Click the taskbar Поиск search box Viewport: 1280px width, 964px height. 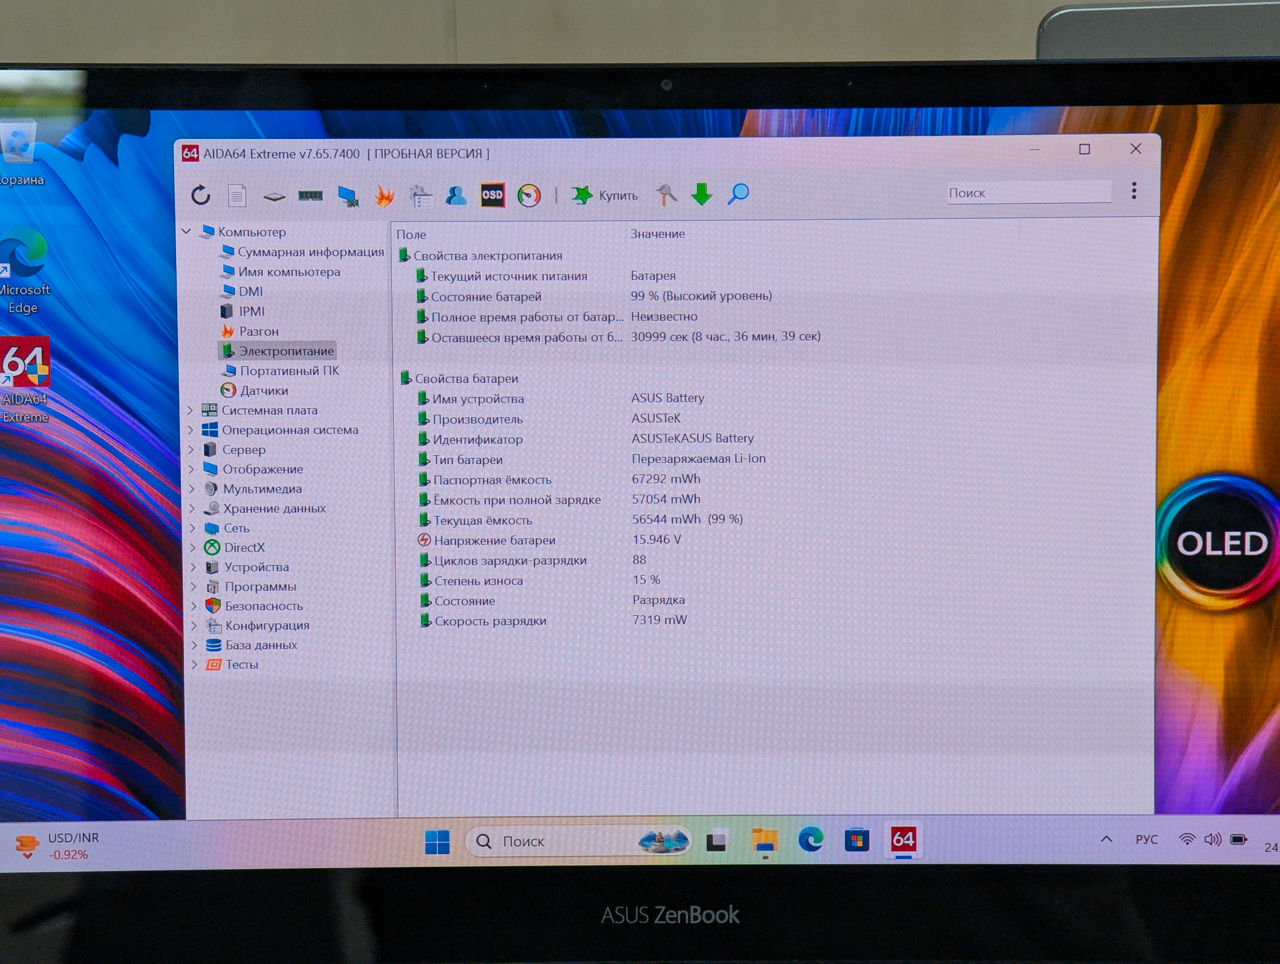[x=579, y=841]
